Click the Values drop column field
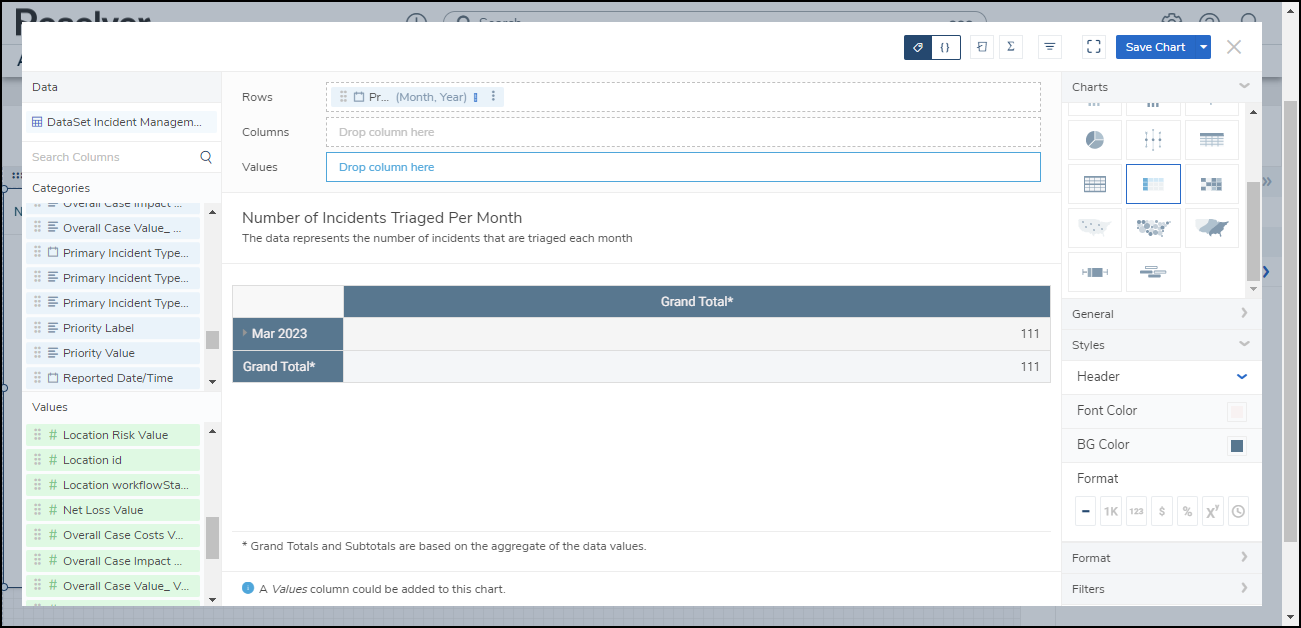 [x=683, y=167]
